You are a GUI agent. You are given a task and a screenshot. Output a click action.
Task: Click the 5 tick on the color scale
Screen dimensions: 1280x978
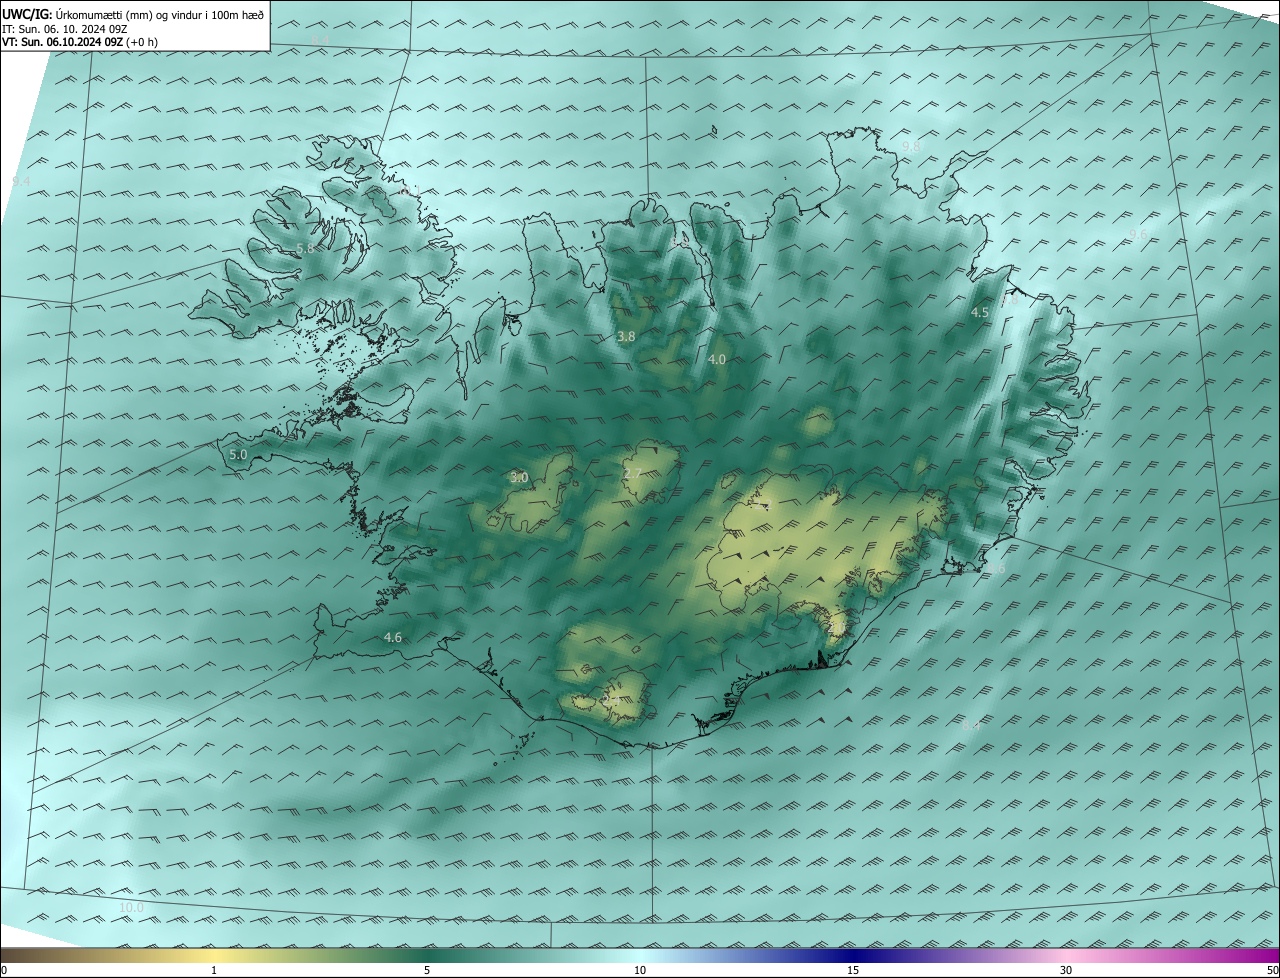coord(427,971)
